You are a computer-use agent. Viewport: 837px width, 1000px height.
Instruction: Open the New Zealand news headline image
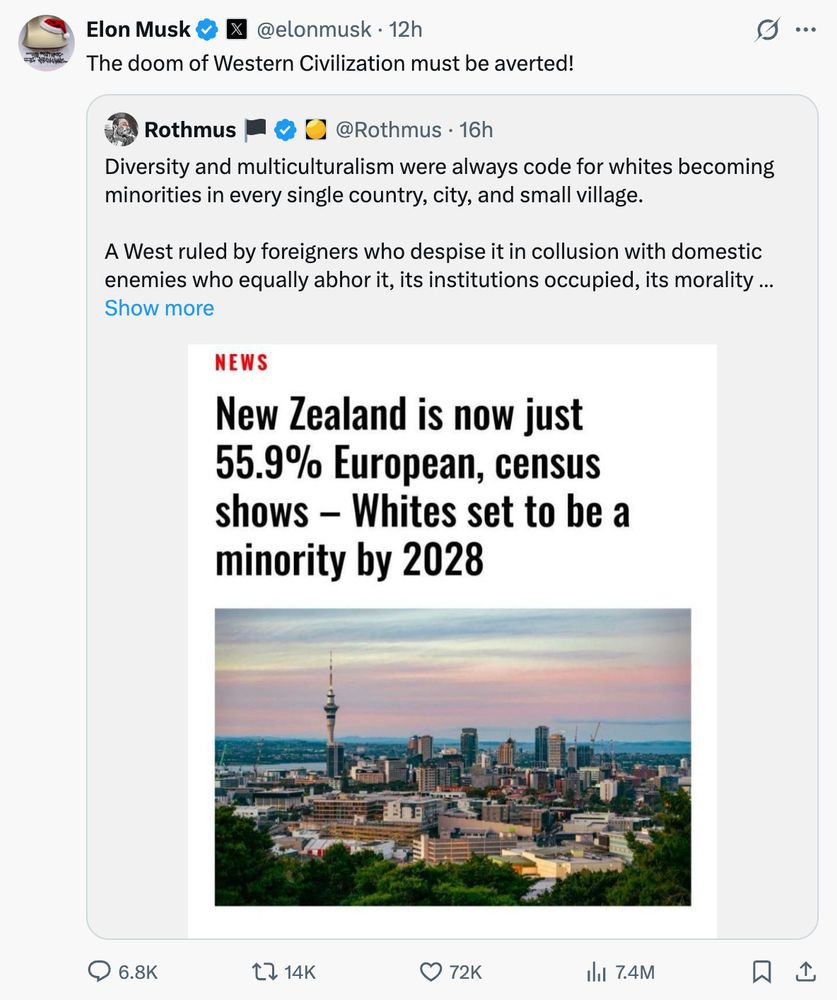452,641
